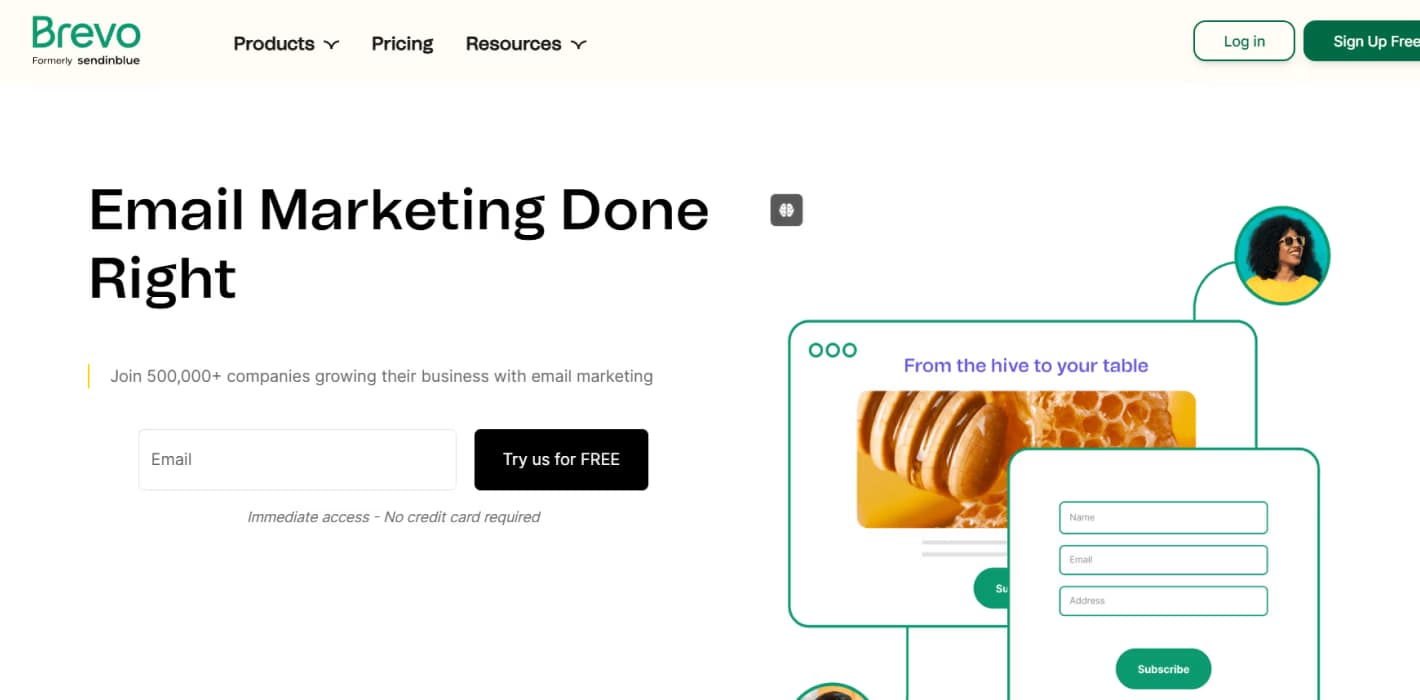
Task: Click the partially visible avatar at the bottom
Action: click(x=833, y=693)
